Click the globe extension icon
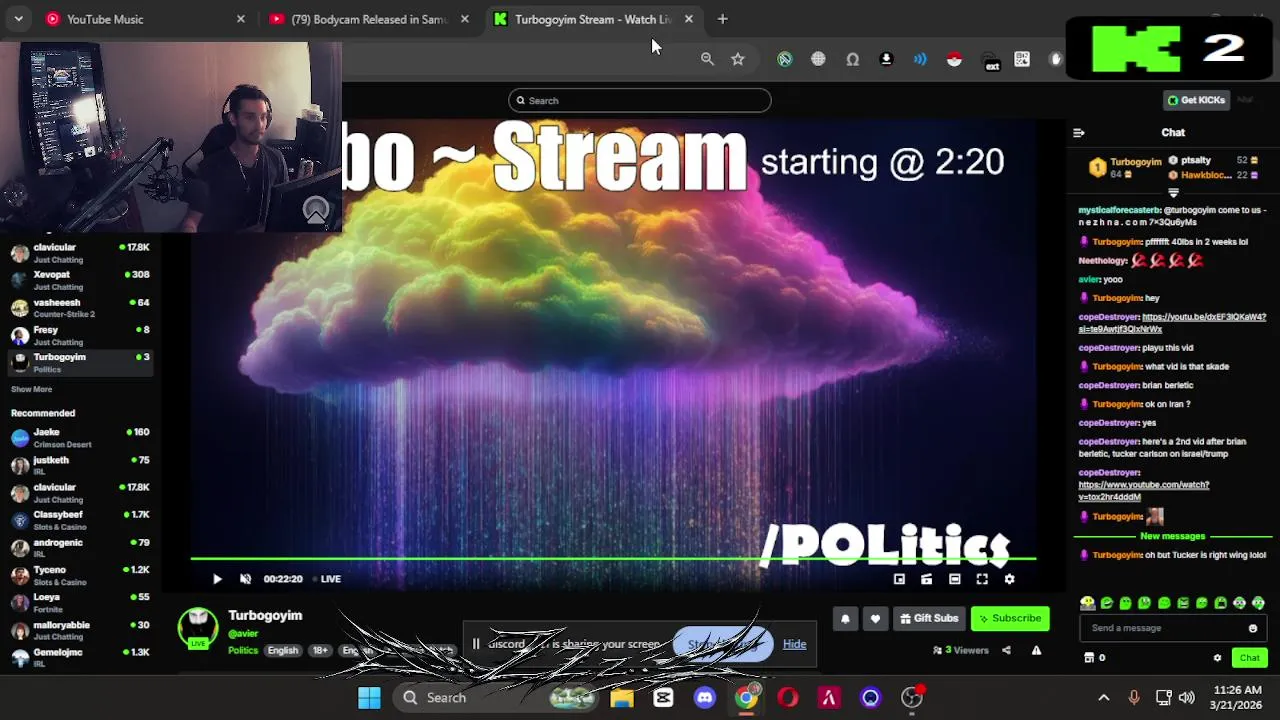The height and width of the screenshot is (720, 1280). click(818, 59)
